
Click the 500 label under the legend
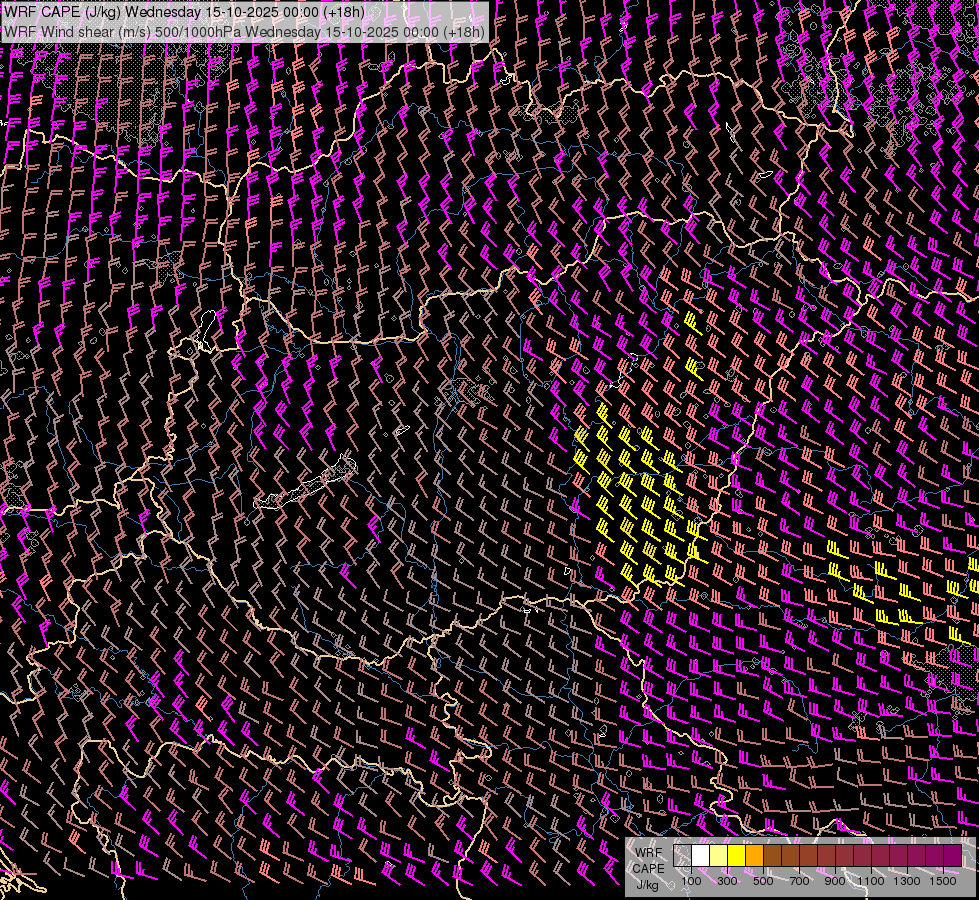point(763,881)
